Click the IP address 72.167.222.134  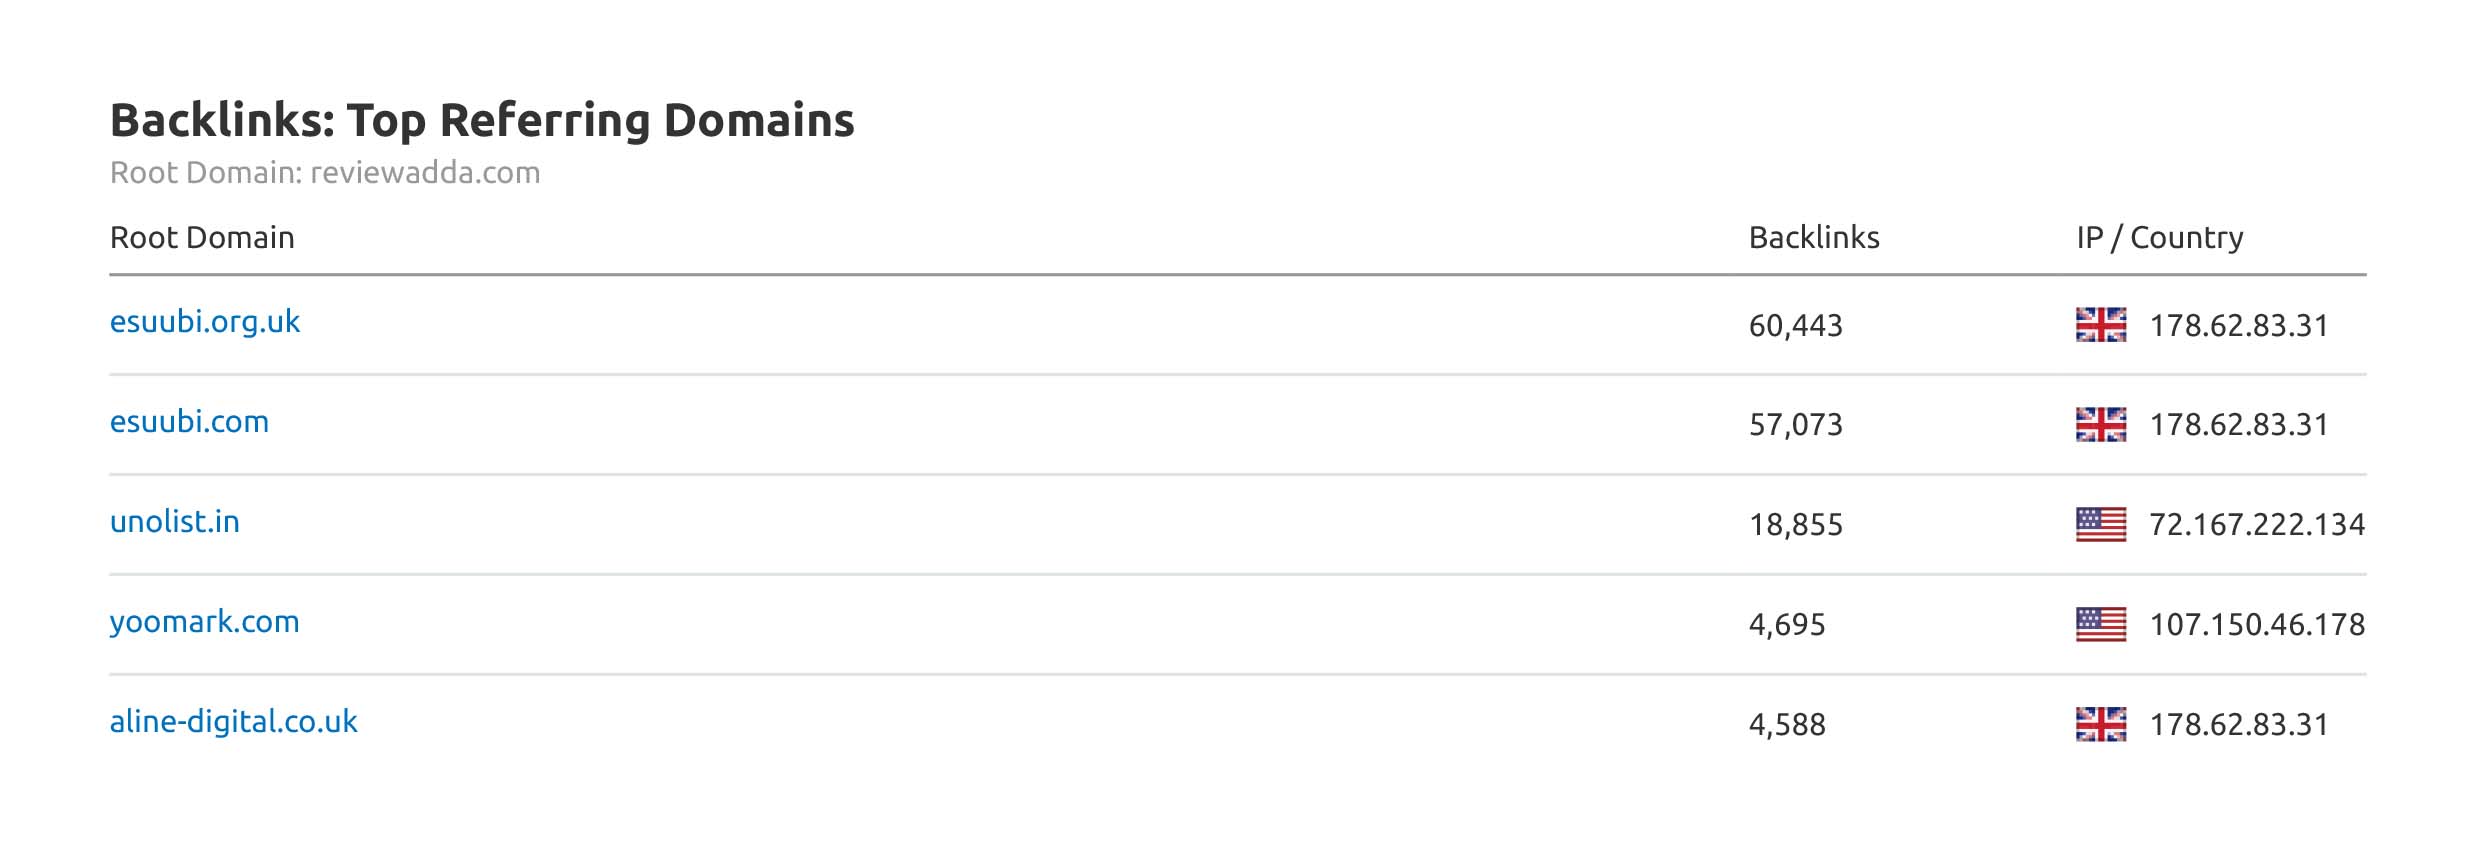point(2256,525)
